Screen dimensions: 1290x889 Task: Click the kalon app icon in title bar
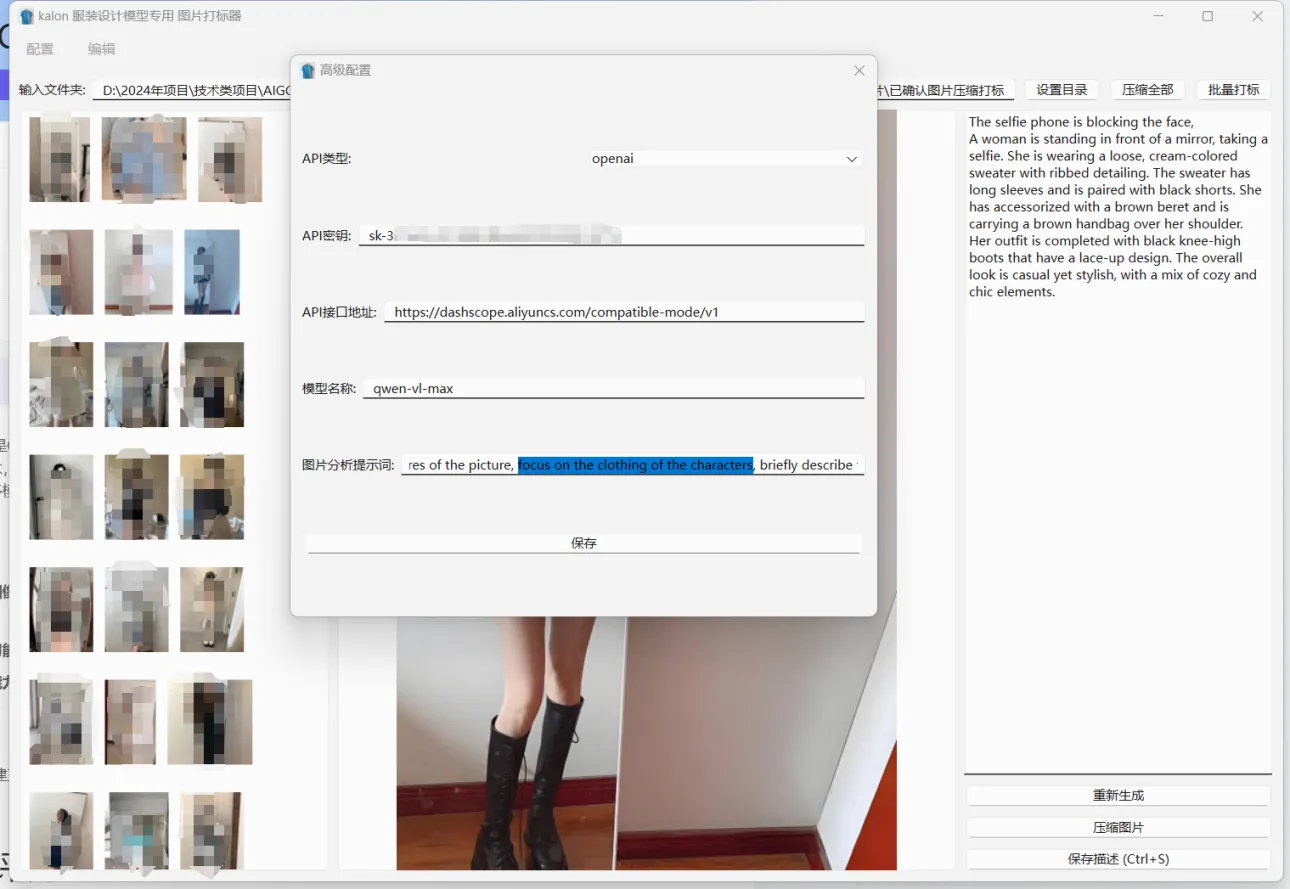pyautogui.click(x=27, y=16)
